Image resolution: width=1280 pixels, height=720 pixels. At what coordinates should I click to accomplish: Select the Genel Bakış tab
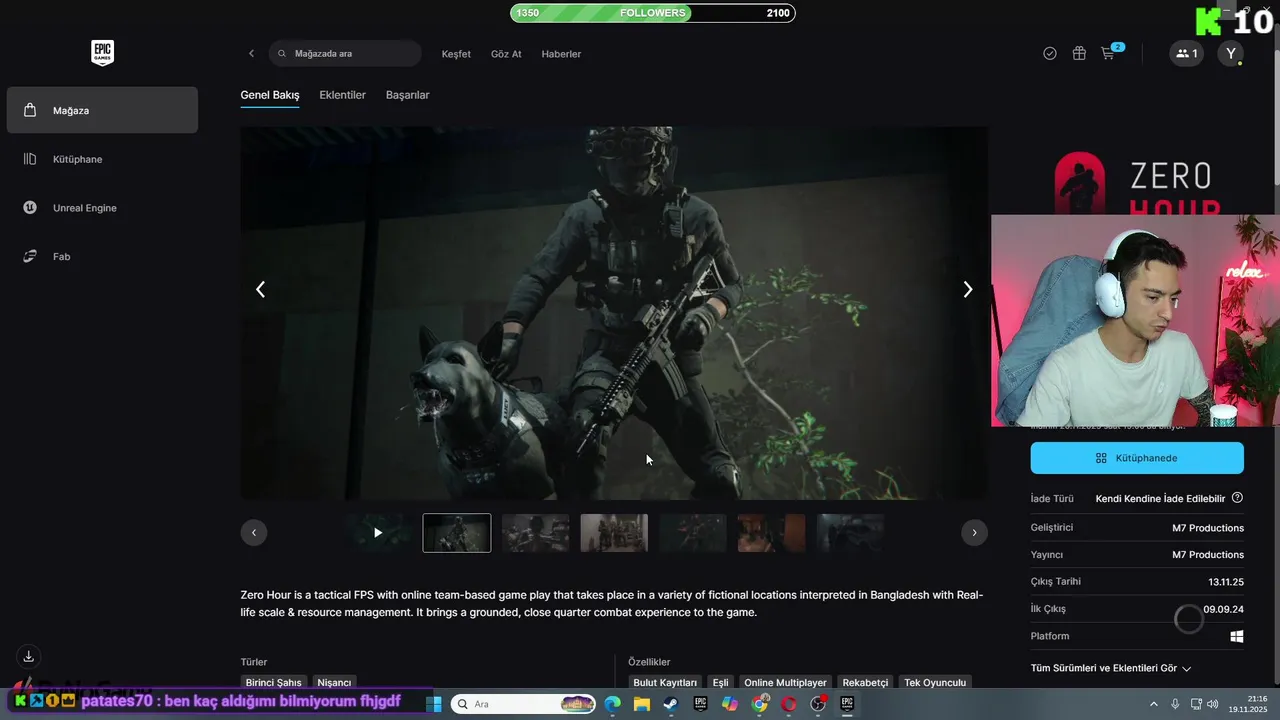point(270,95)
